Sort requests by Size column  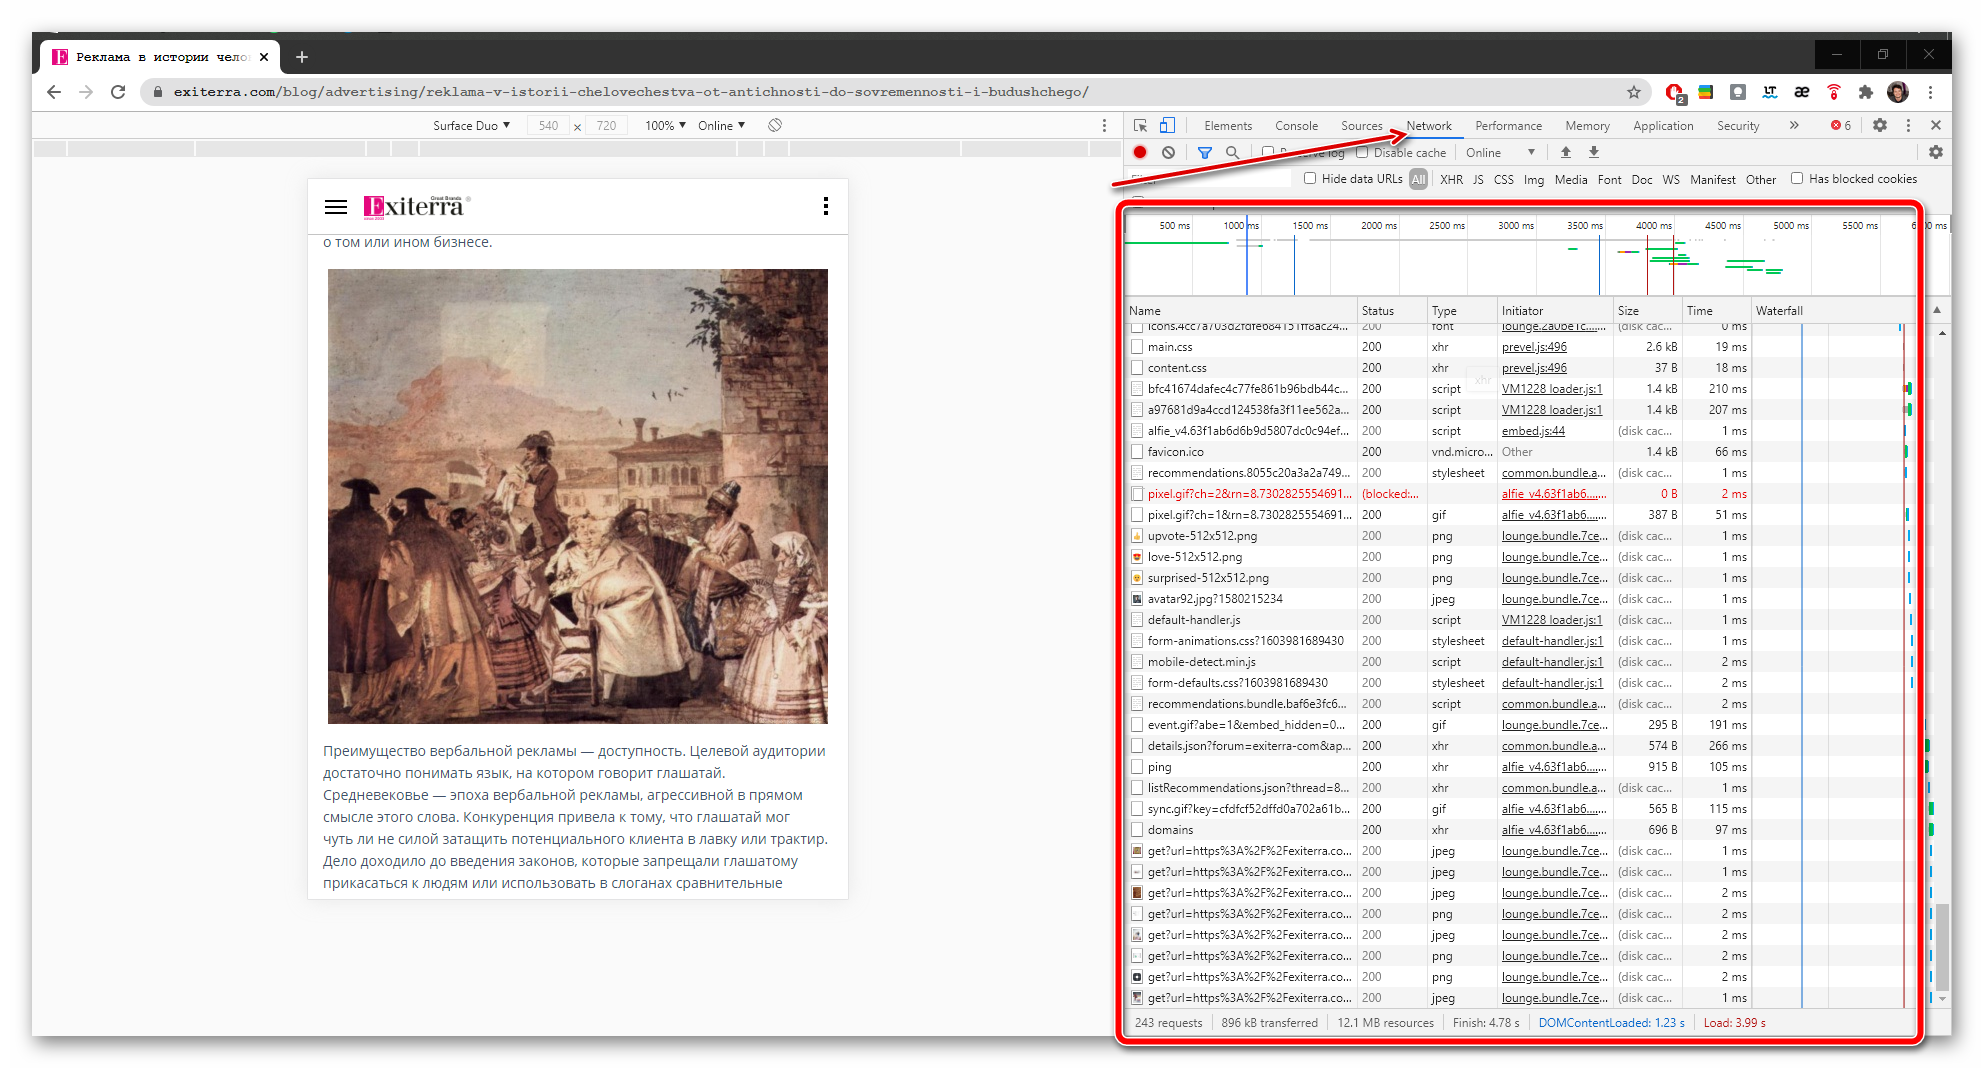pyautogui.click(x=1647, y=310)
